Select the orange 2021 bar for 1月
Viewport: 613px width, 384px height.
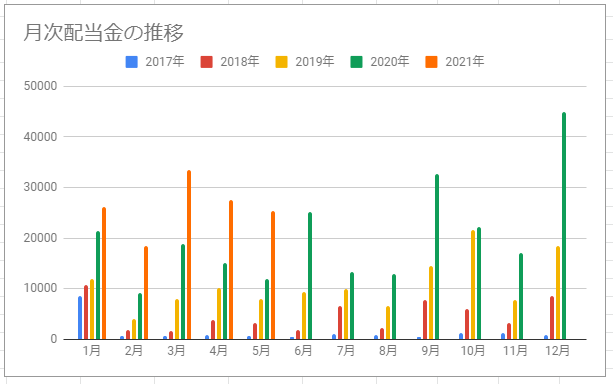pyautogui.click(x=104, y=273)
